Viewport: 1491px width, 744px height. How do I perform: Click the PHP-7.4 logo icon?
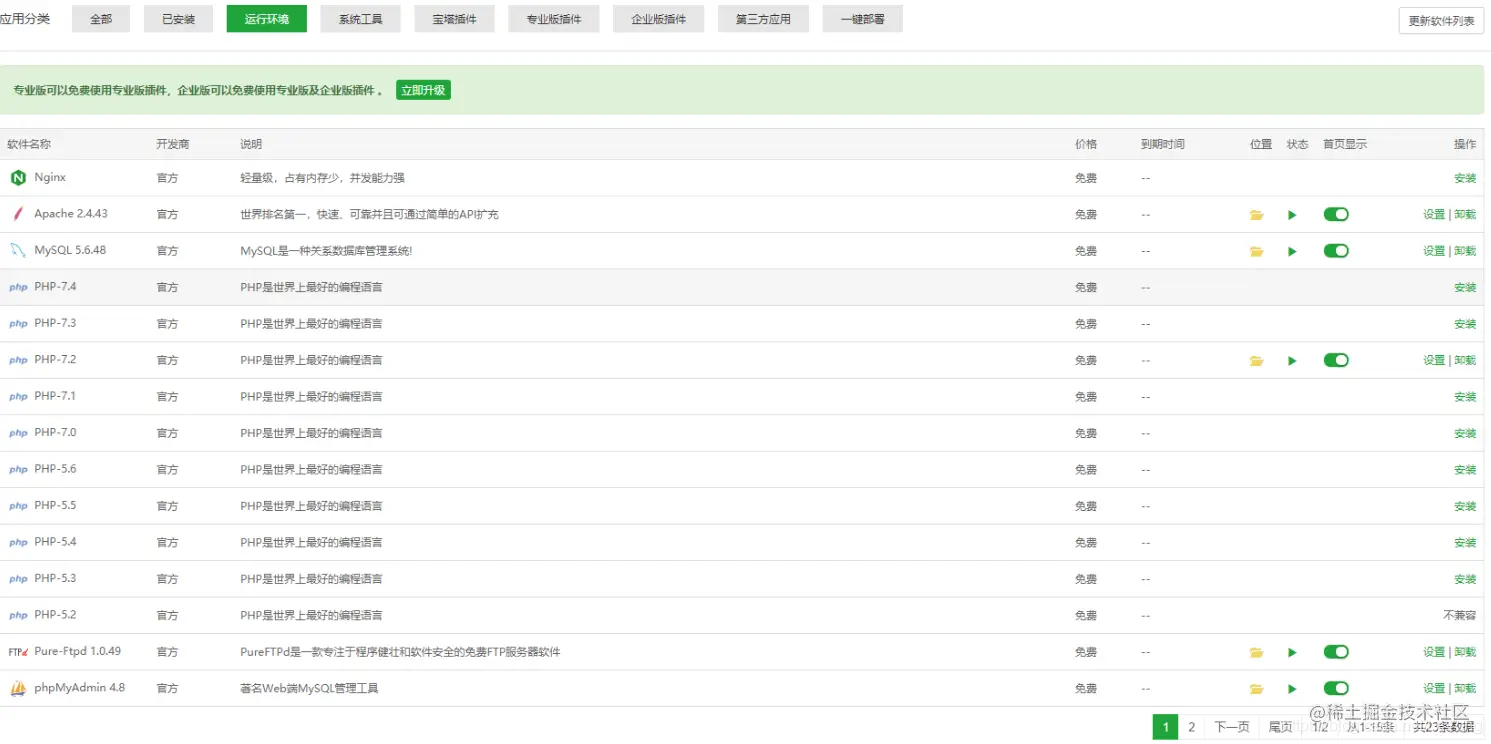coord(18,288)
